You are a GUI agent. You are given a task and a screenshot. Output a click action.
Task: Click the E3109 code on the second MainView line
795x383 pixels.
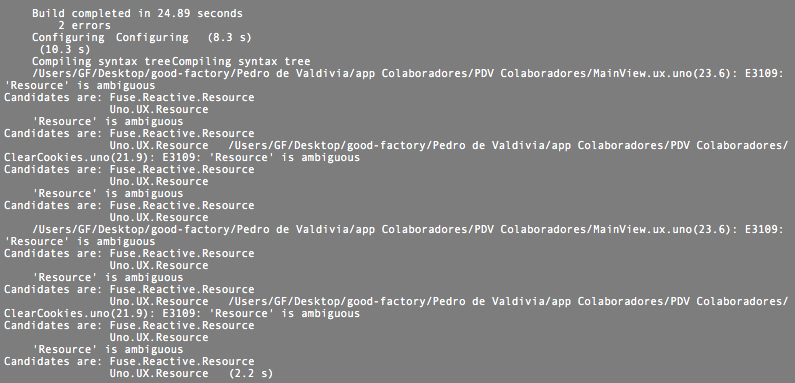(764, 229)
